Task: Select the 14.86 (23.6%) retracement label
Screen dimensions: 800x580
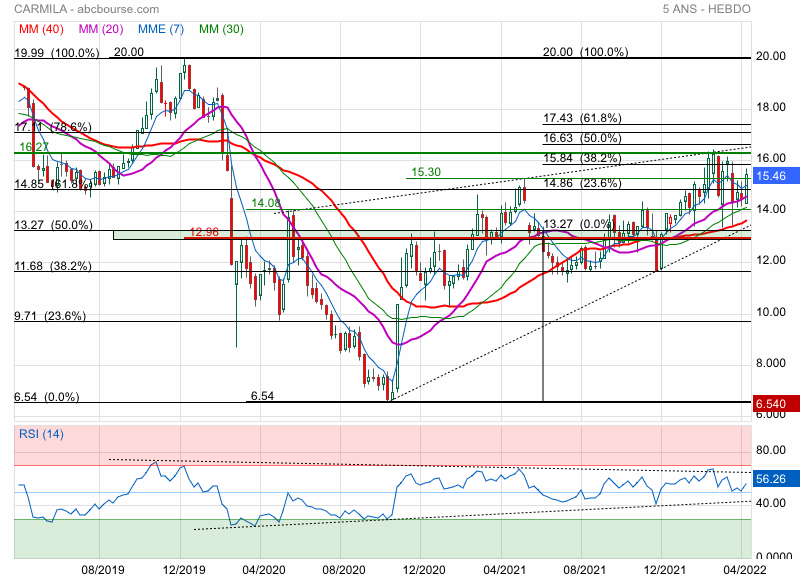Action: (582, 183)
